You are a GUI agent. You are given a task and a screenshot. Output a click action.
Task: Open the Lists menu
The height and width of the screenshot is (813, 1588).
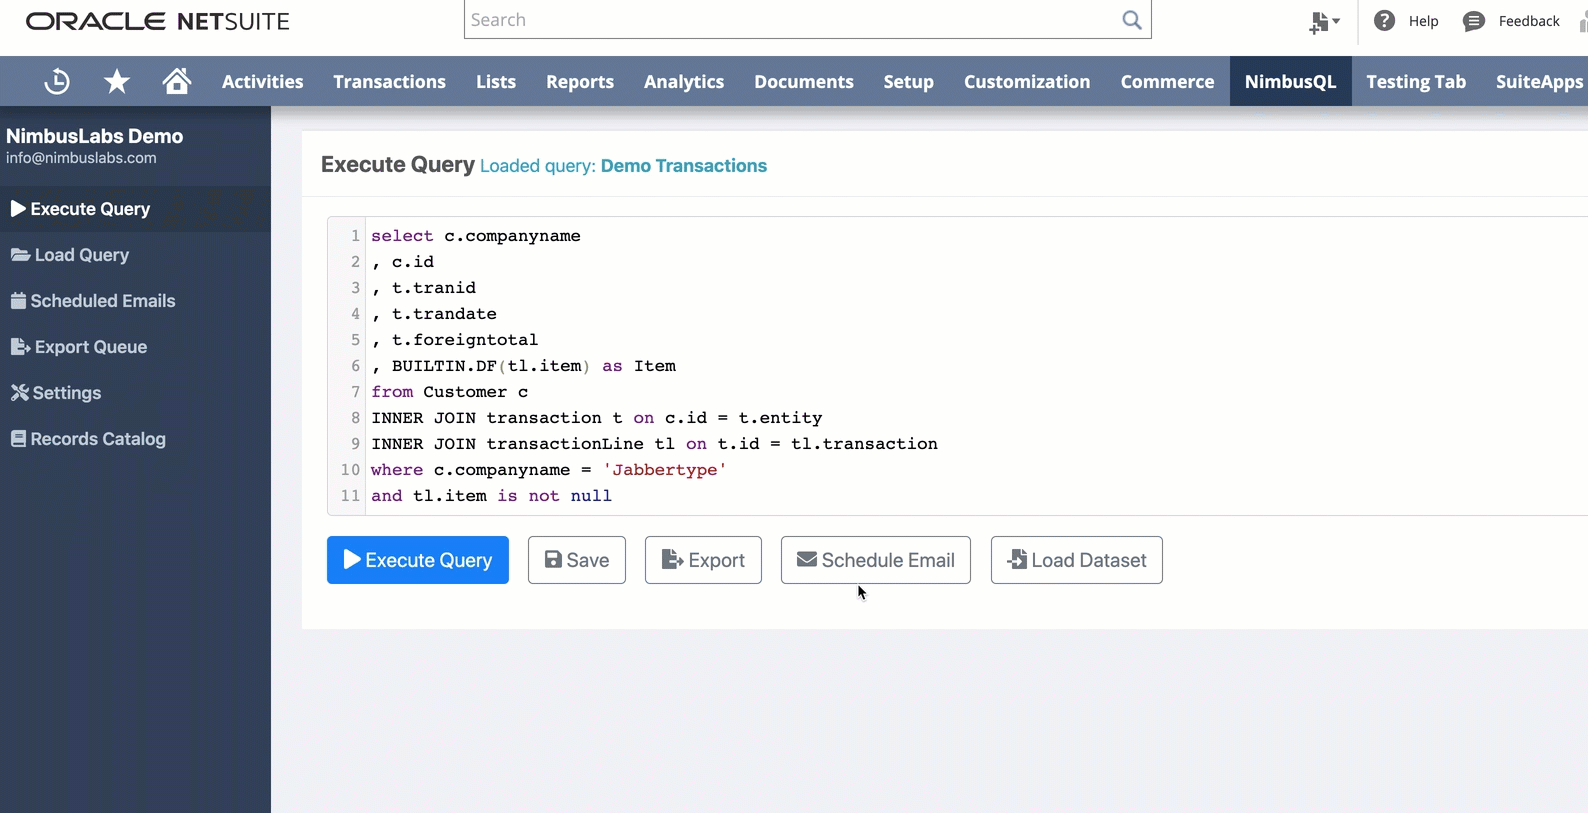click(496, 82)
